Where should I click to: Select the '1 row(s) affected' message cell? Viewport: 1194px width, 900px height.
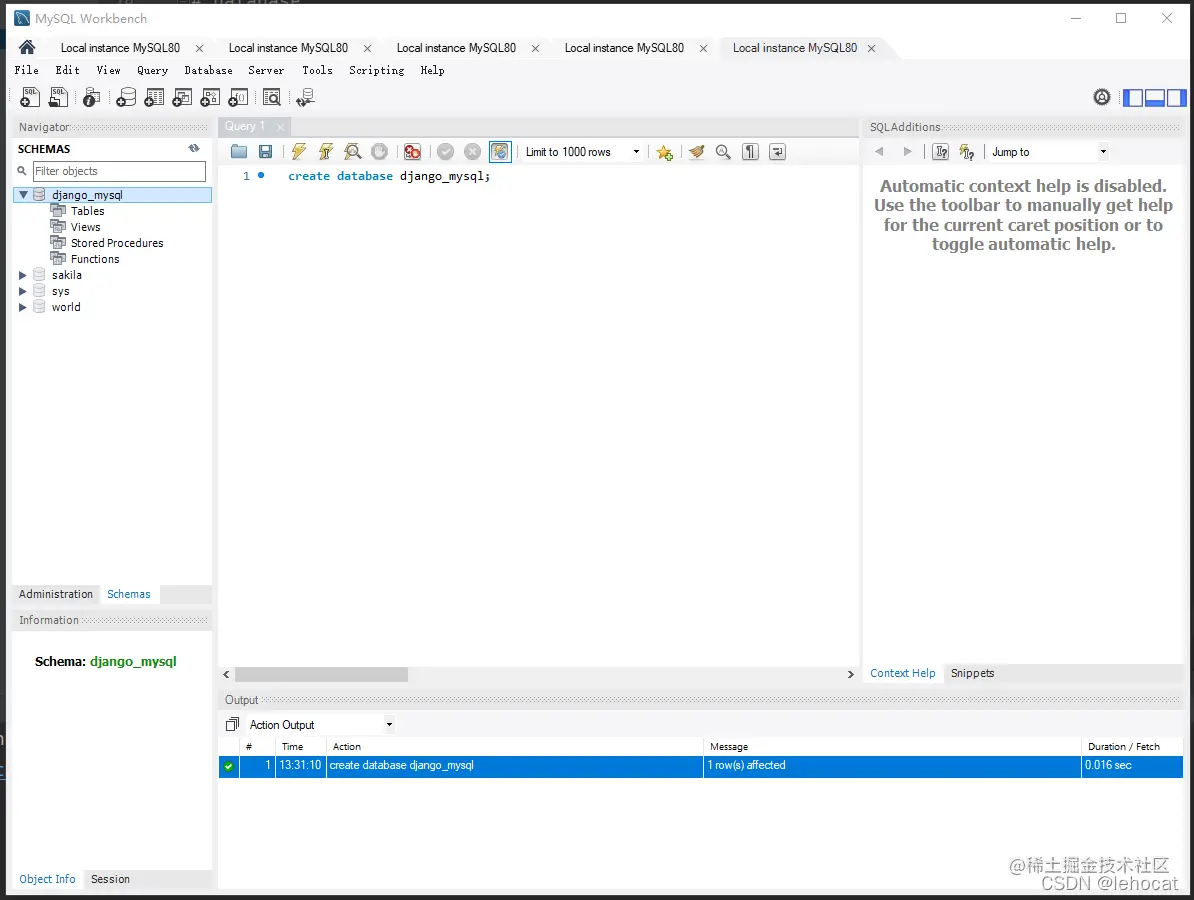[892, 765]
